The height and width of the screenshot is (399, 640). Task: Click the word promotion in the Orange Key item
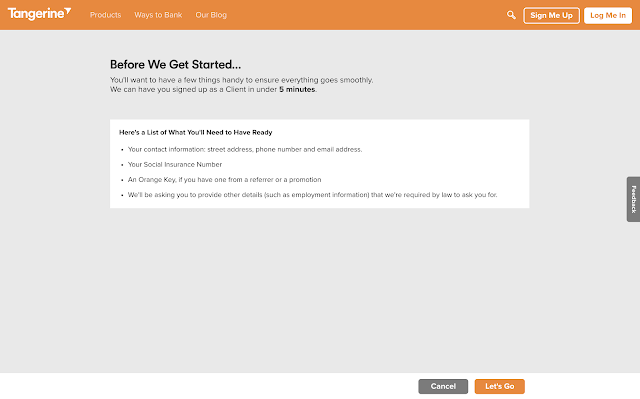click(x=305, y=180)
